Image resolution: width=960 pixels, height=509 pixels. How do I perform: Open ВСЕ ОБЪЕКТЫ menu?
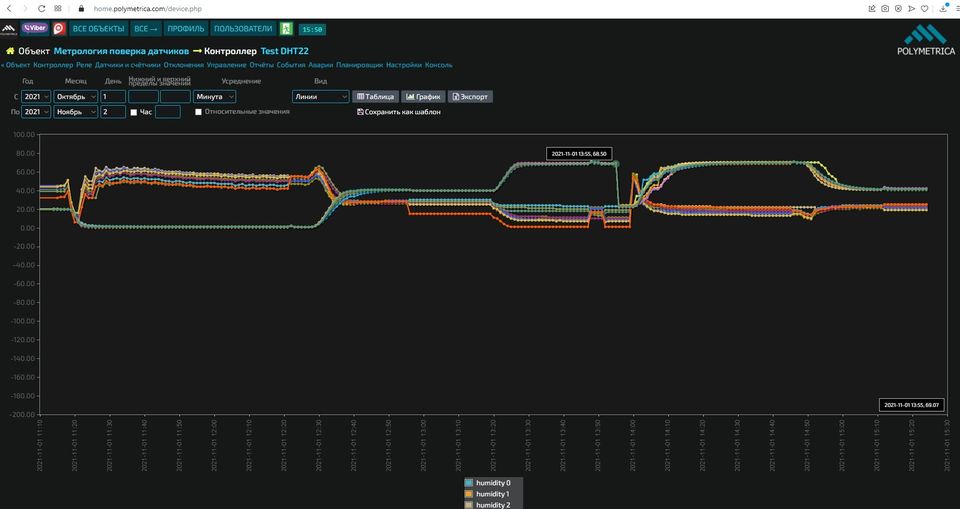(99, 29)
